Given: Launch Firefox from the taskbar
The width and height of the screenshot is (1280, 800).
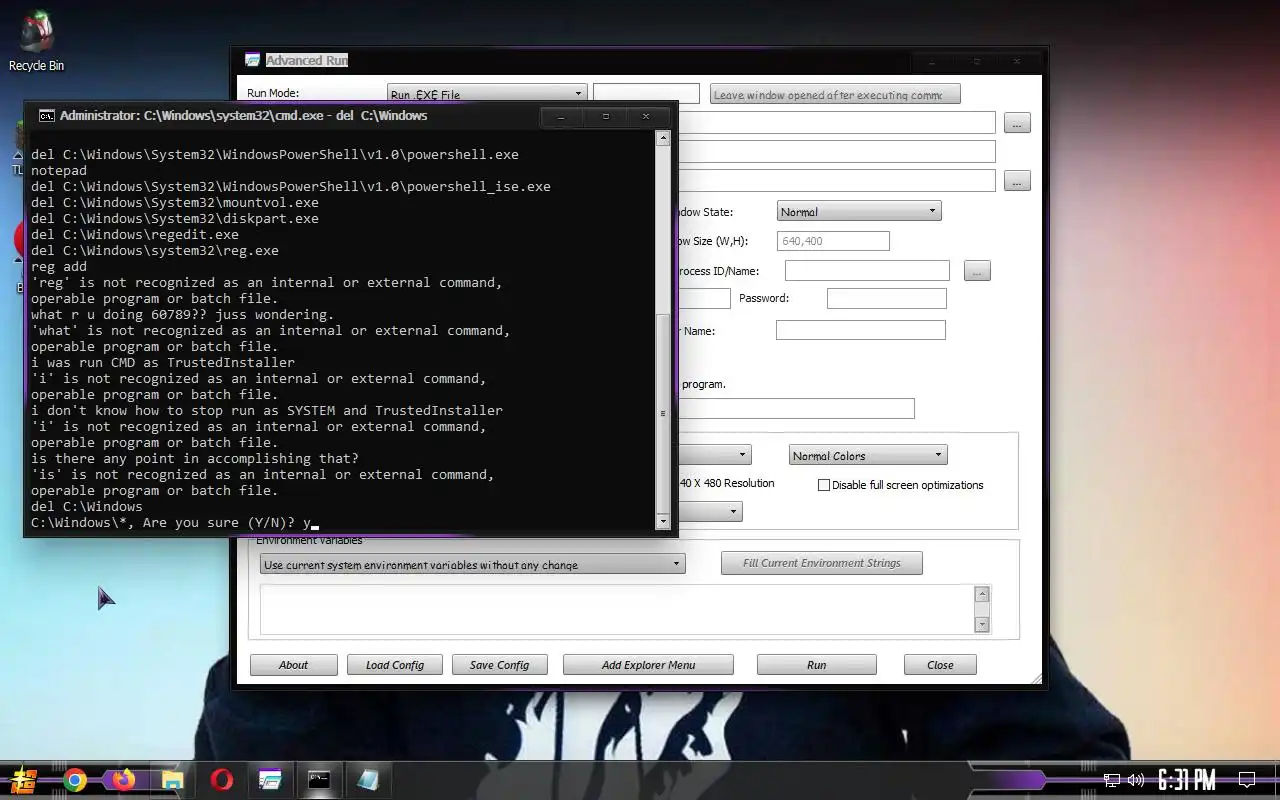Looking at the screenshot, I should (x=124, y=780).
